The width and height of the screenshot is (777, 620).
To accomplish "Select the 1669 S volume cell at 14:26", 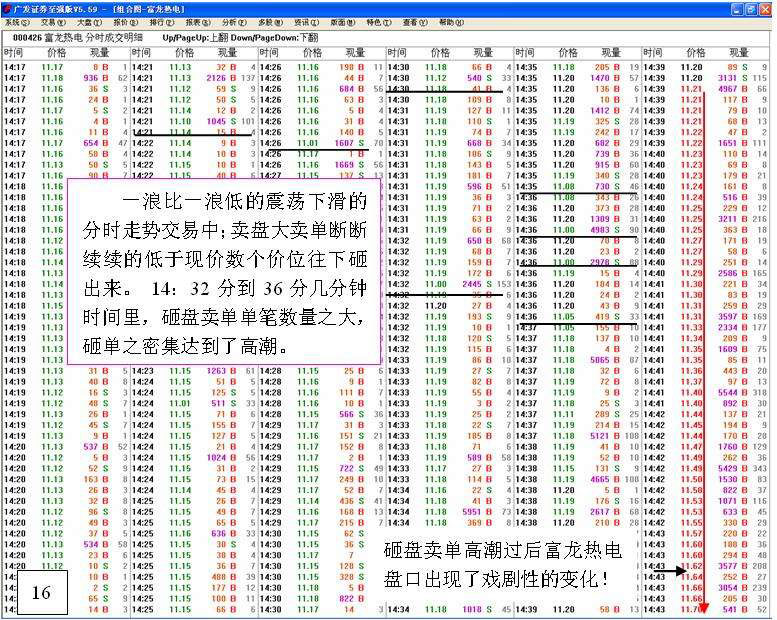I will [x=350, y=165].
